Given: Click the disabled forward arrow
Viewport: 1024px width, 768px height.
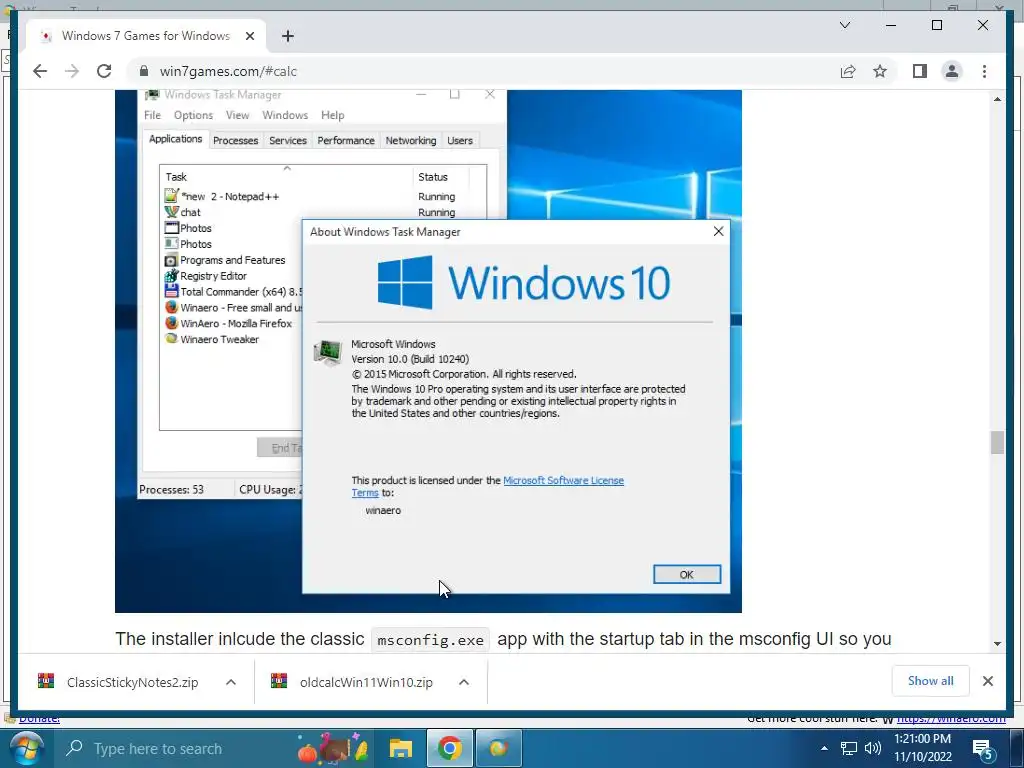Looking at the screenshot, I should (x=72, y=71).
